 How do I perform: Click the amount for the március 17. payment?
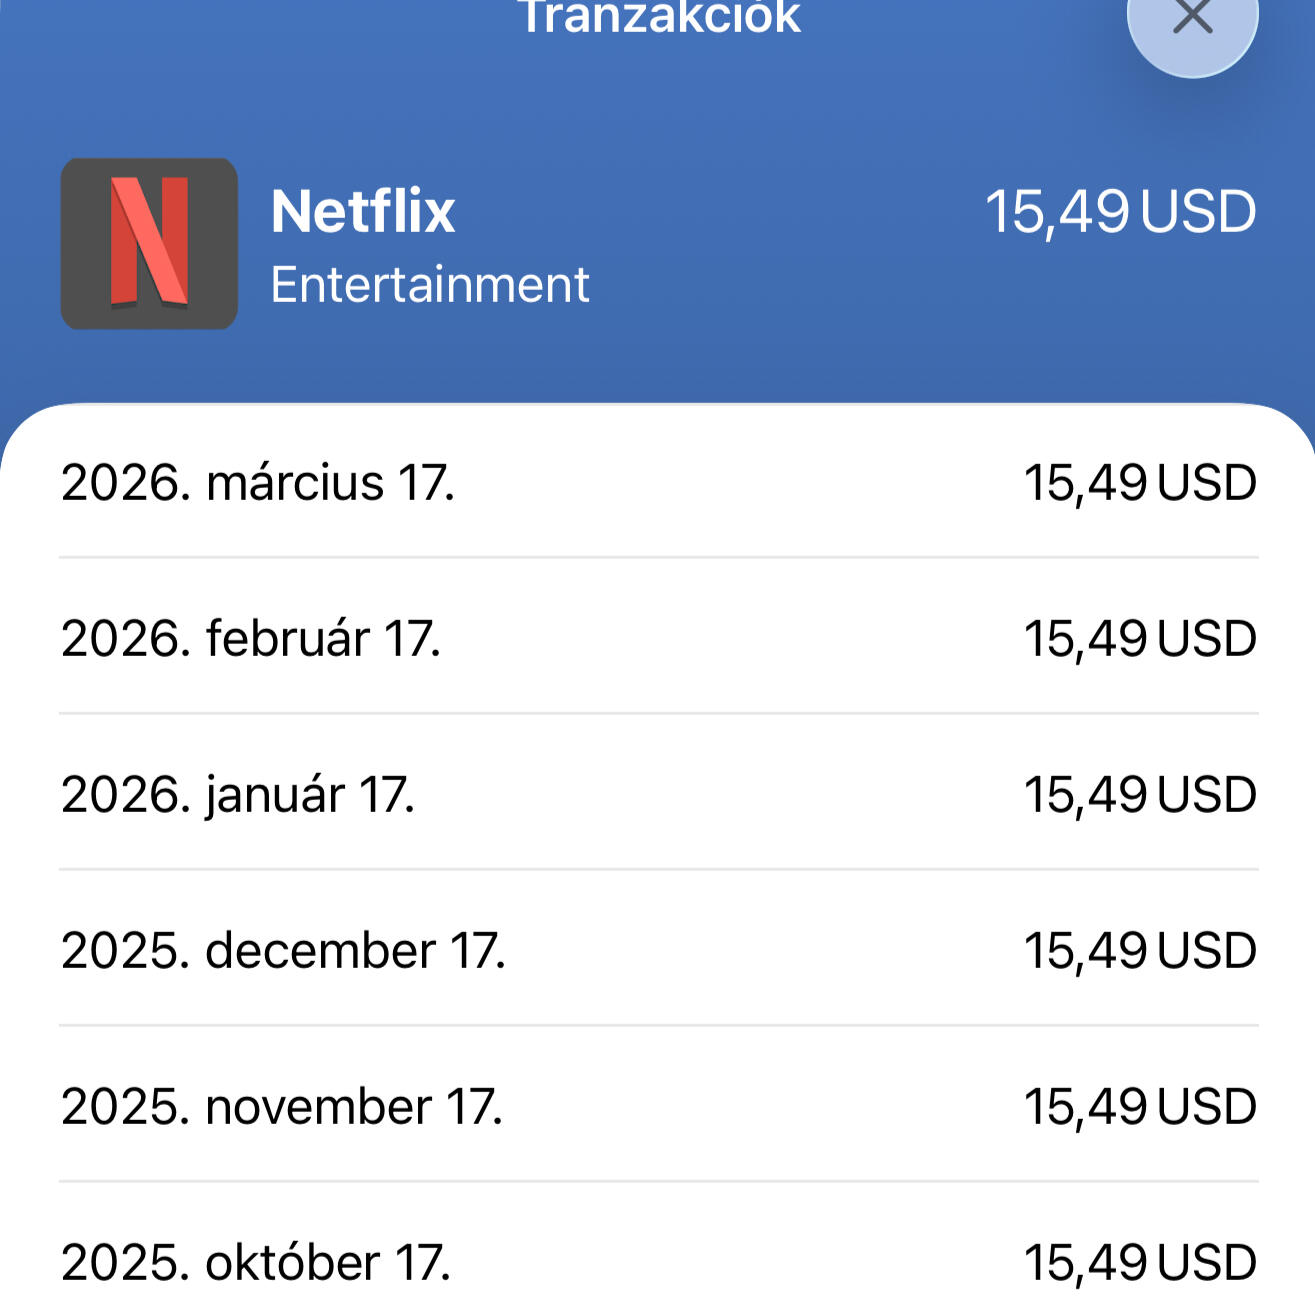1140,483
